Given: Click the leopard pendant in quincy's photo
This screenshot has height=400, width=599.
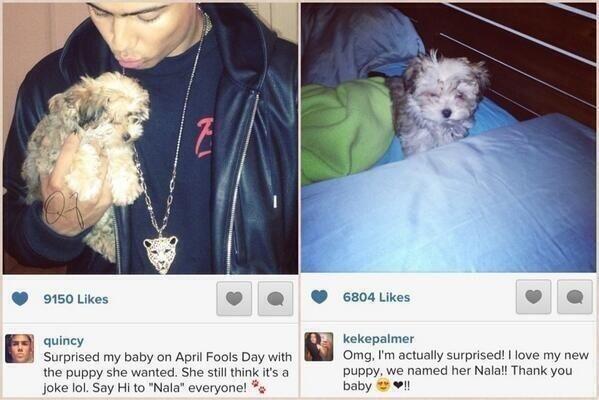Looking at the screenshot, I should [161, 255].
